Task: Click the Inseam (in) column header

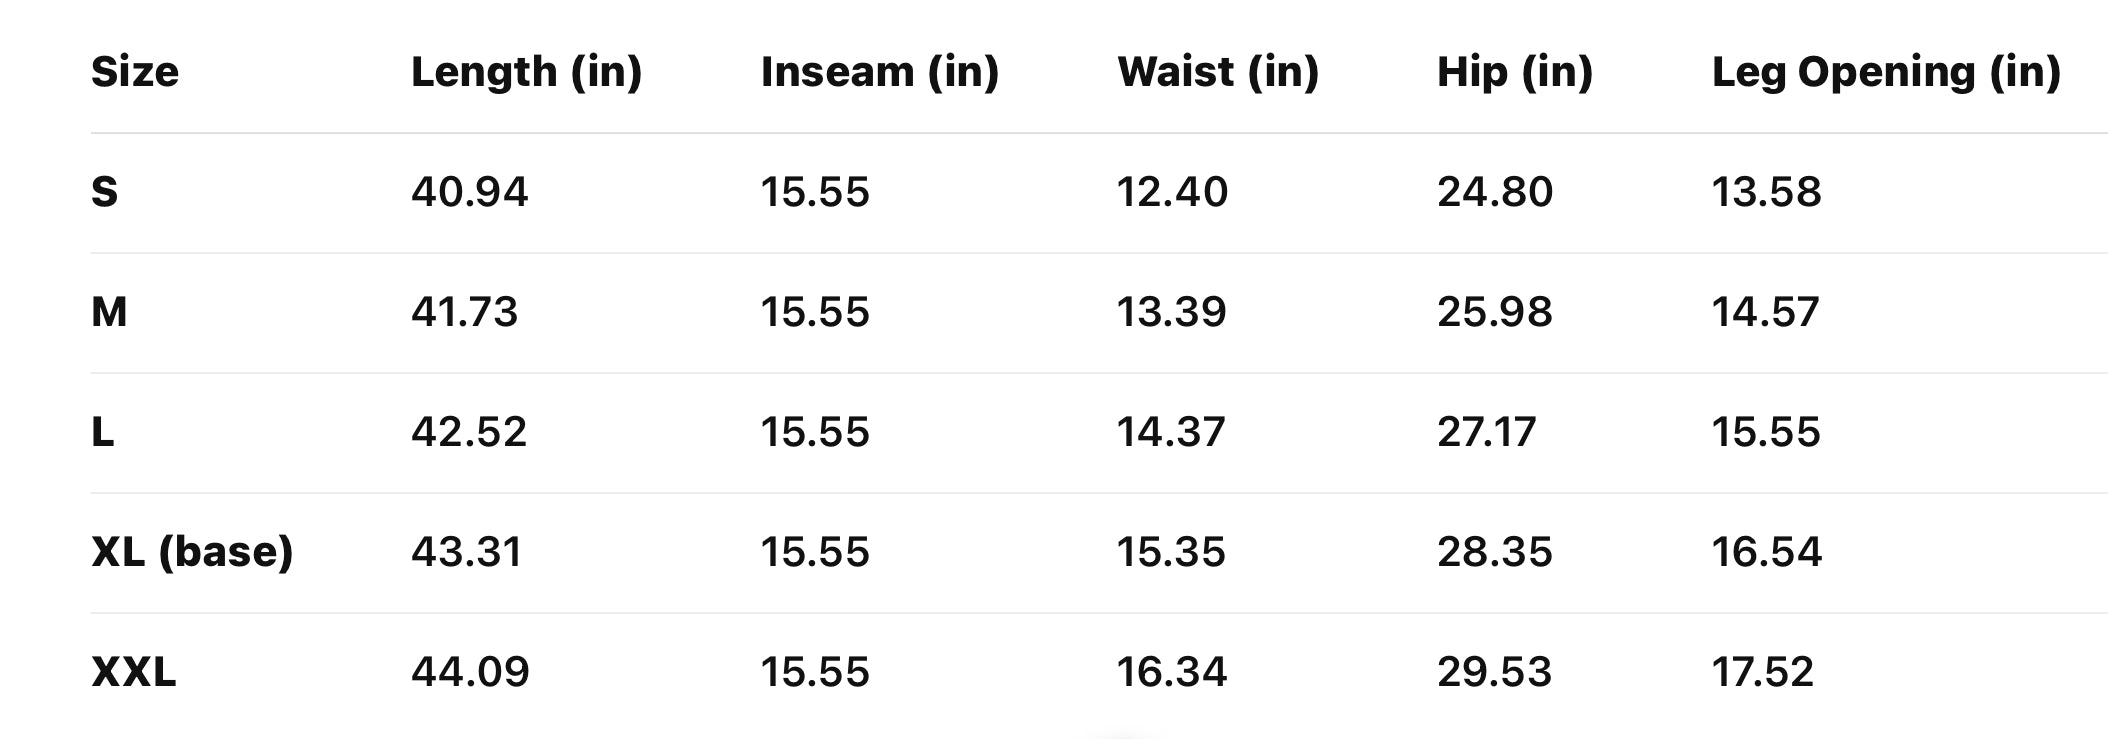Action: [879, 72]
